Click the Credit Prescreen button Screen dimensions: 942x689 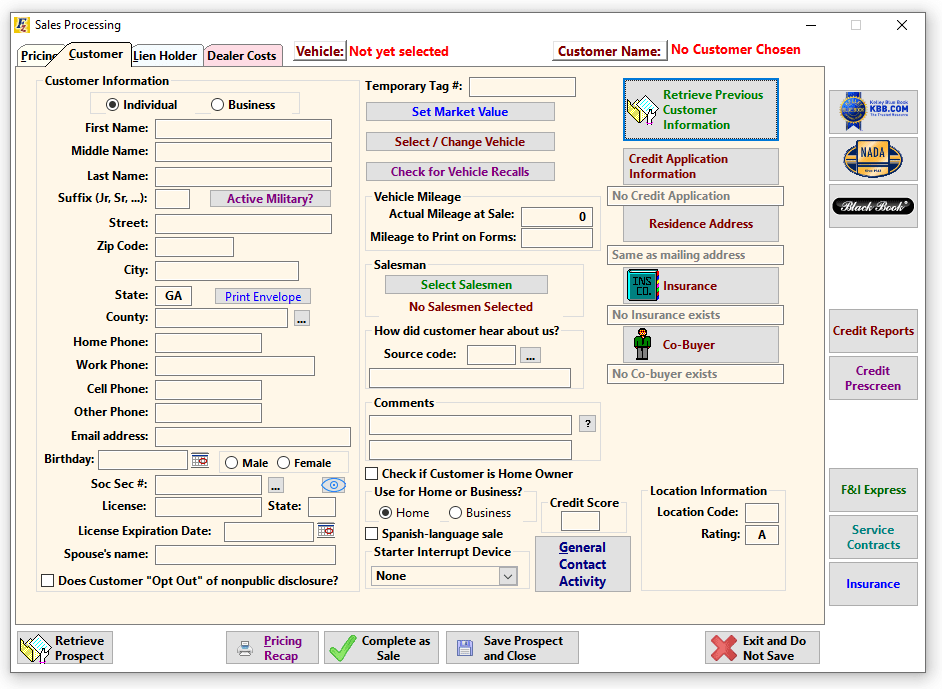[872, 377]
